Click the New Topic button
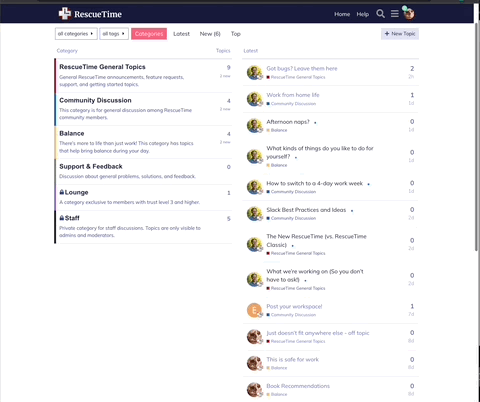Screen dimensions: 480x402 coord(400,34)
